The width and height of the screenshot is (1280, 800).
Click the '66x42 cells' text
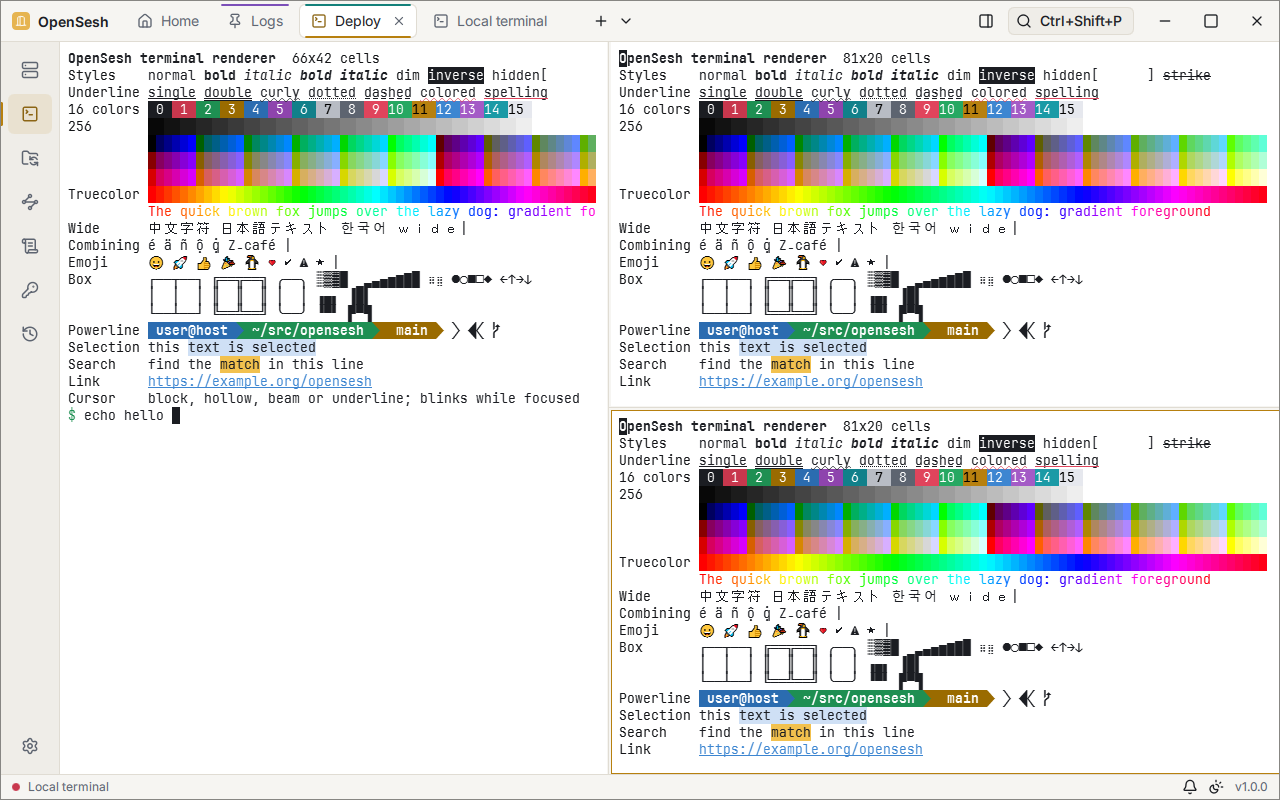(x=336, y=58)
